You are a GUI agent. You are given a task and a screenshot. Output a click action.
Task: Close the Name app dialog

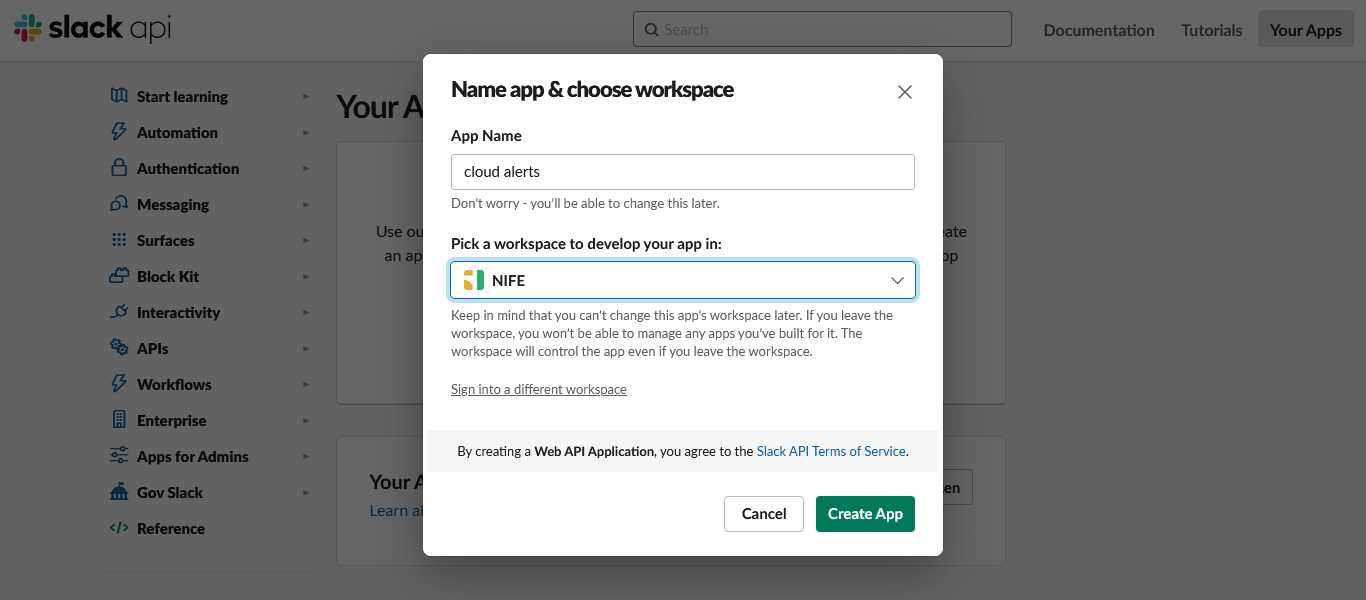tap(904, 91)
